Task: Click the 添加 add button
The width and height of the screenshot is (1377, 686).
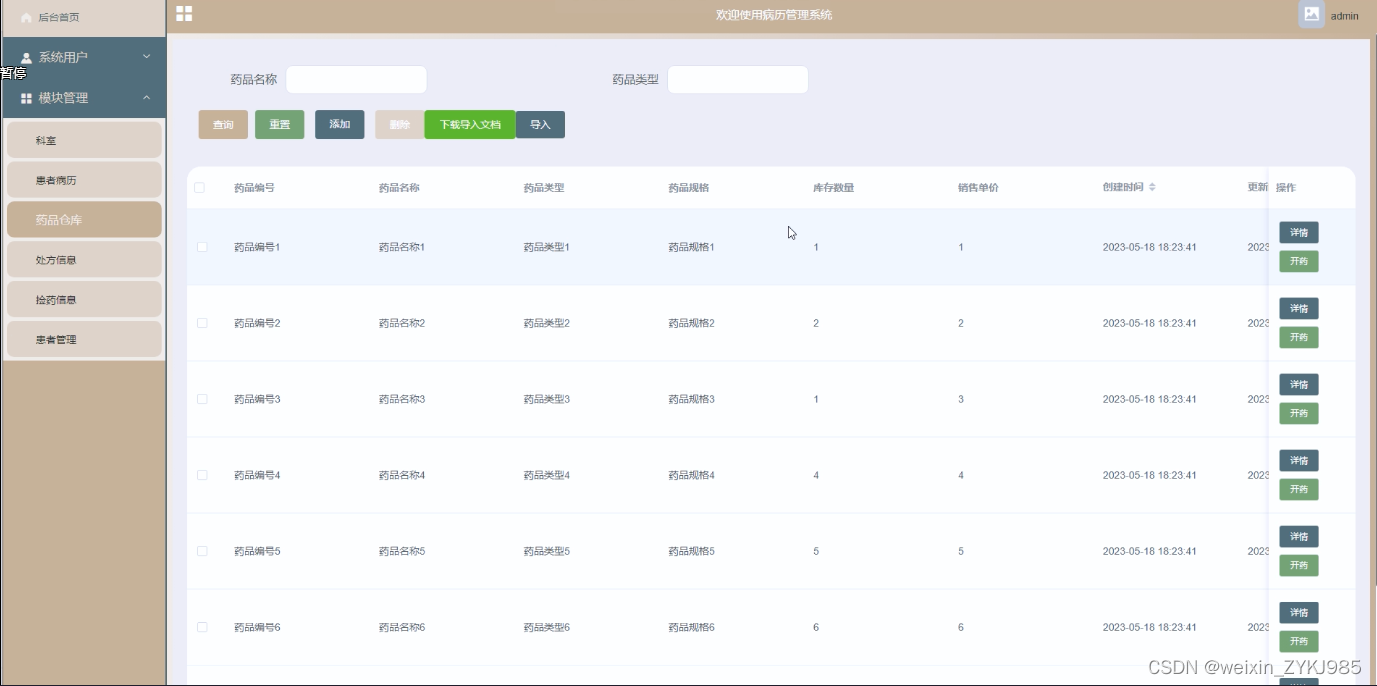Action: point(340,124)
